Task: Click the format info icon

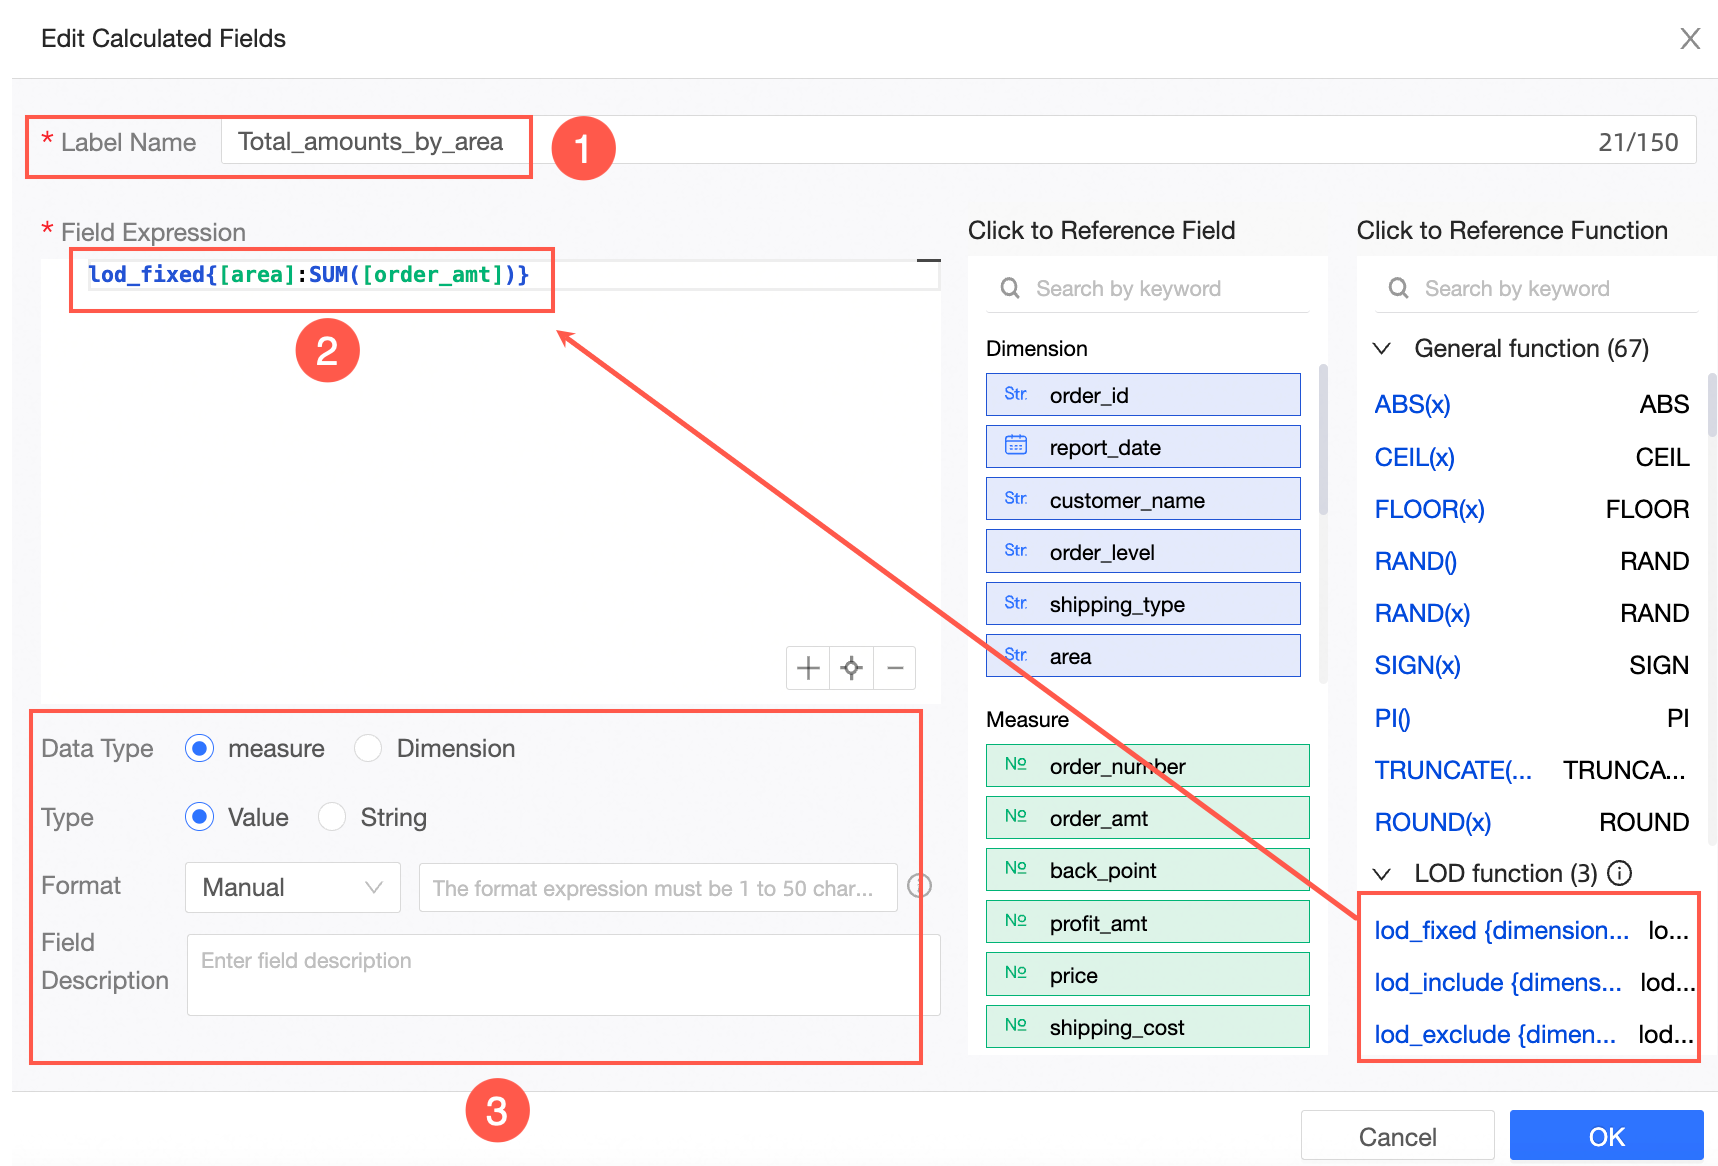Action: 919,886
